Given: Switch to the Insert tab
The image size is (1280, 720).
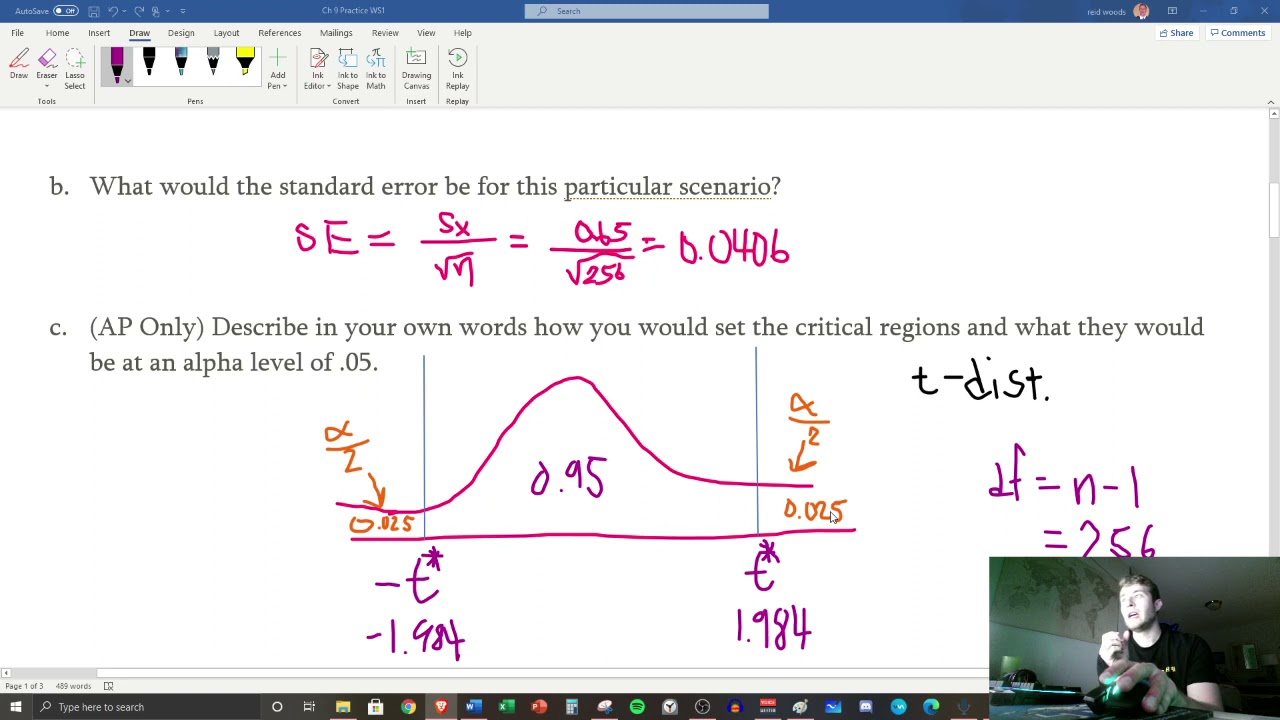Looking at the screenshot, I should pos(99,33).
